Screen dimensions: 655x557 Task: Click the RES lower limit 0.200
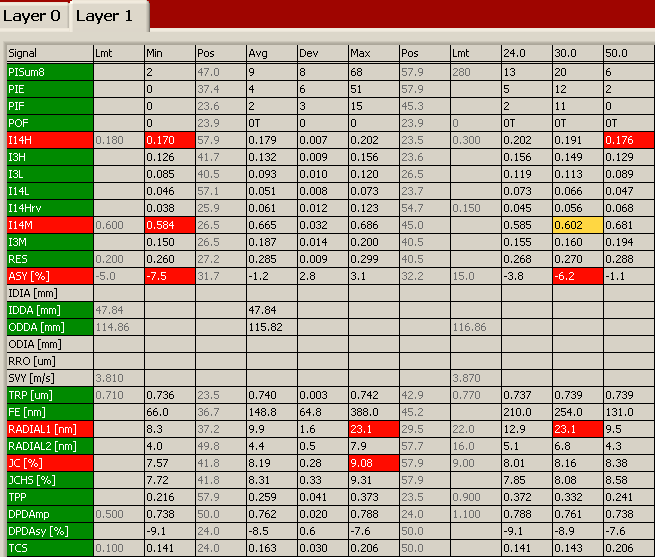(x=119, y=259)
